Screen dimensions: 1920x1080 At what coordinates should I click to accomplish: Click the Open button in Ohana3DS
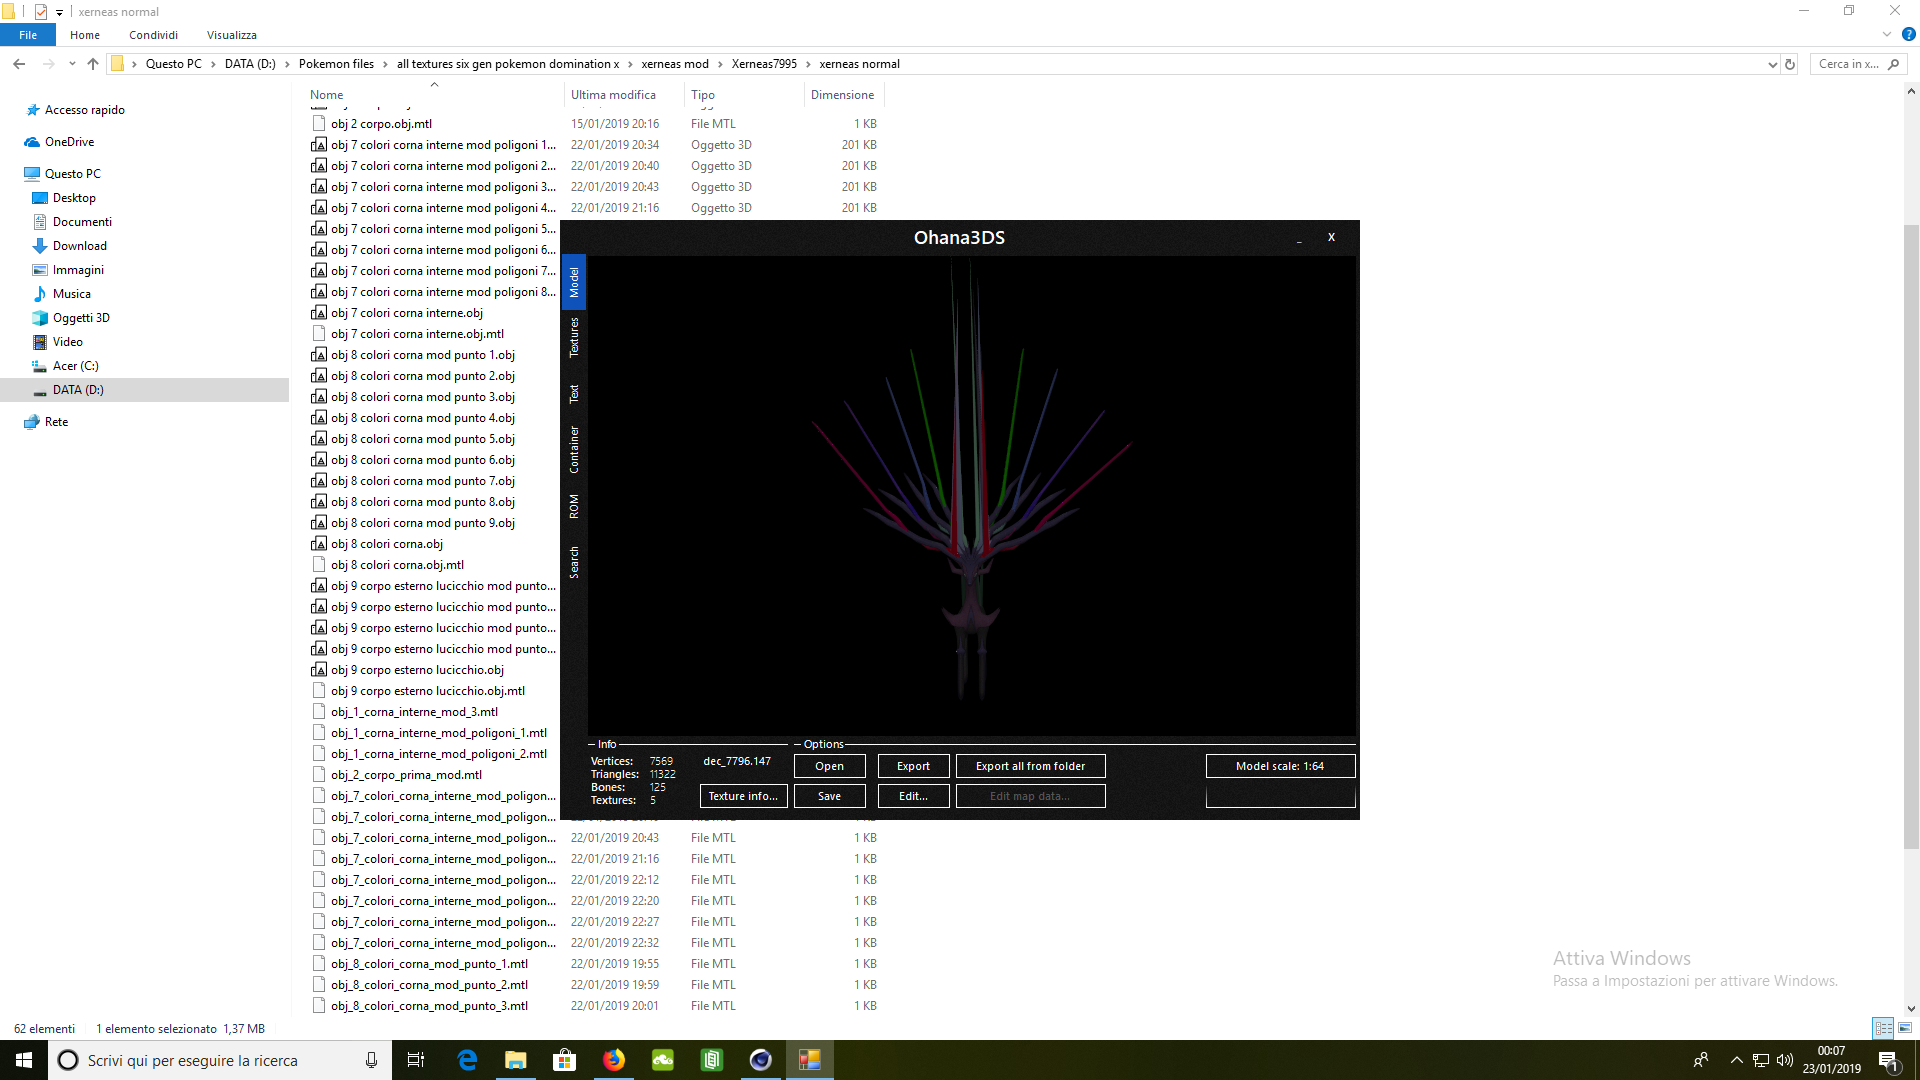pyautogui.click(x=829, y=766)
